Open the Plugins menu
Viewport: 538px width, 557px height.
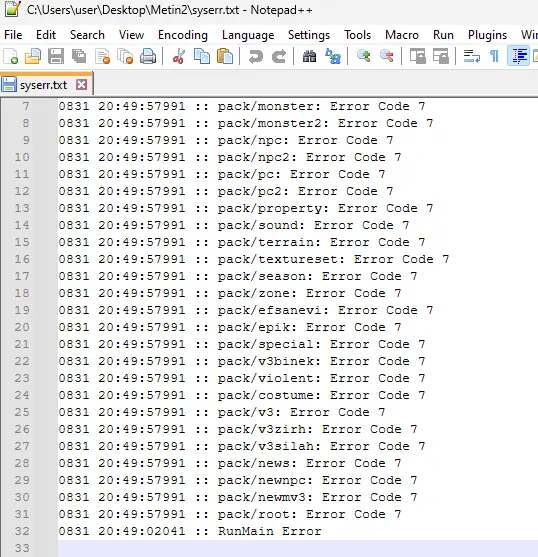487,35
